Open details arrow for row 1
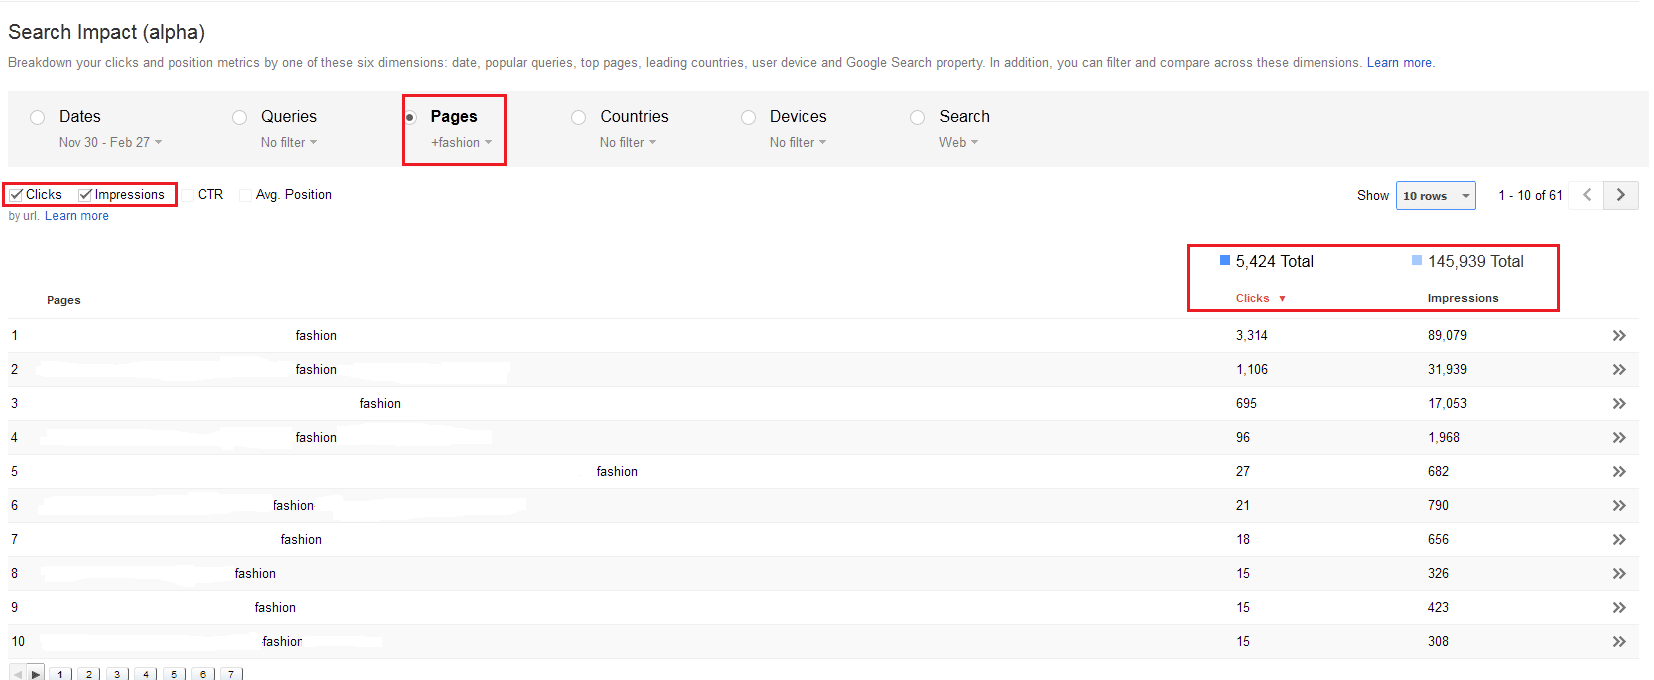 (1618, 336)
